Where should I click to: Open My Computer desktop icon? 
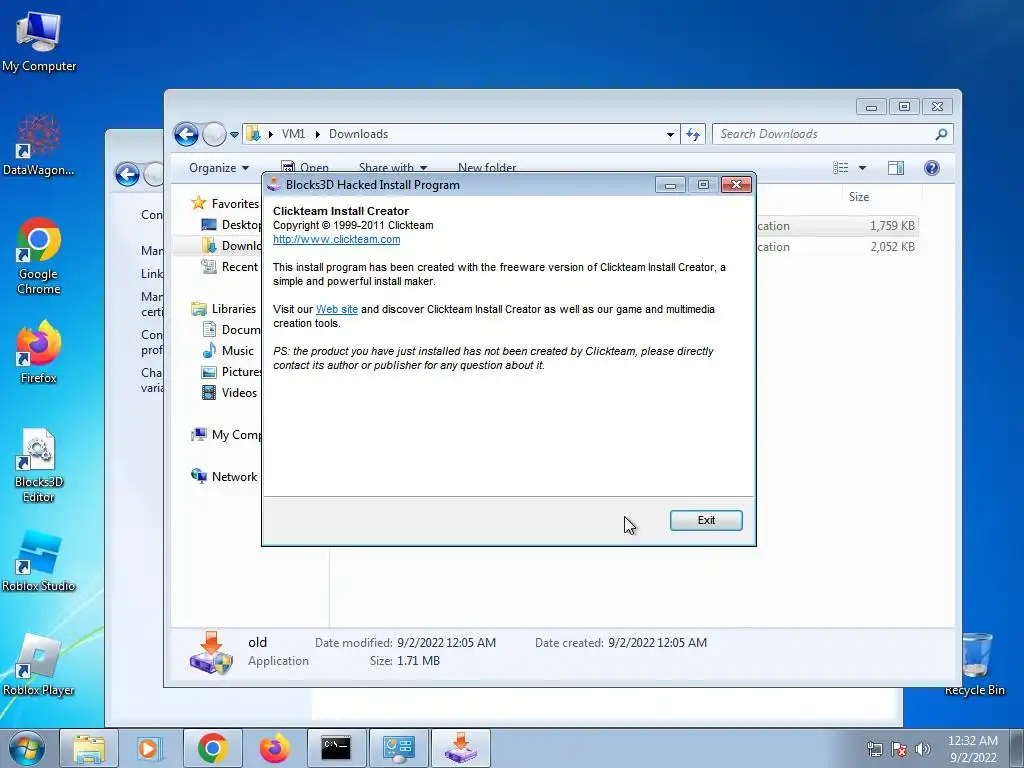[x=39, y=40]
